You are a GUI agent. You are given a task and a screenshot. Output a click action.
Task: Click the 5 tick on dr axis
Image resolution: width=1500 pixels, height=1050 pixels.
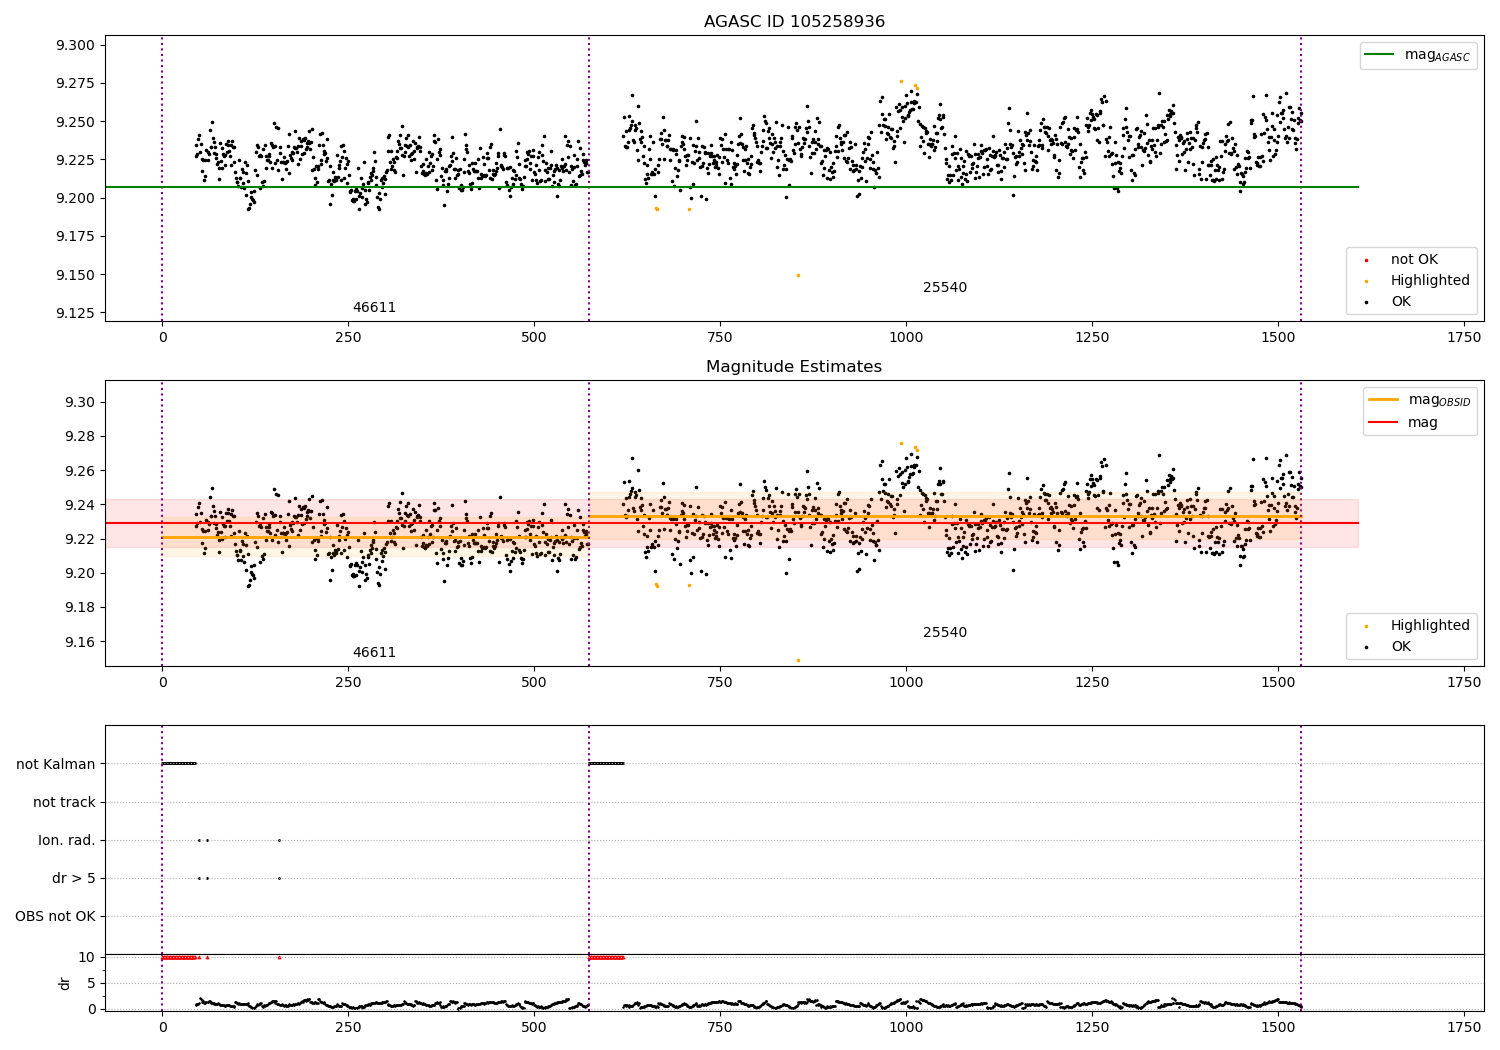tap(91, 984)
